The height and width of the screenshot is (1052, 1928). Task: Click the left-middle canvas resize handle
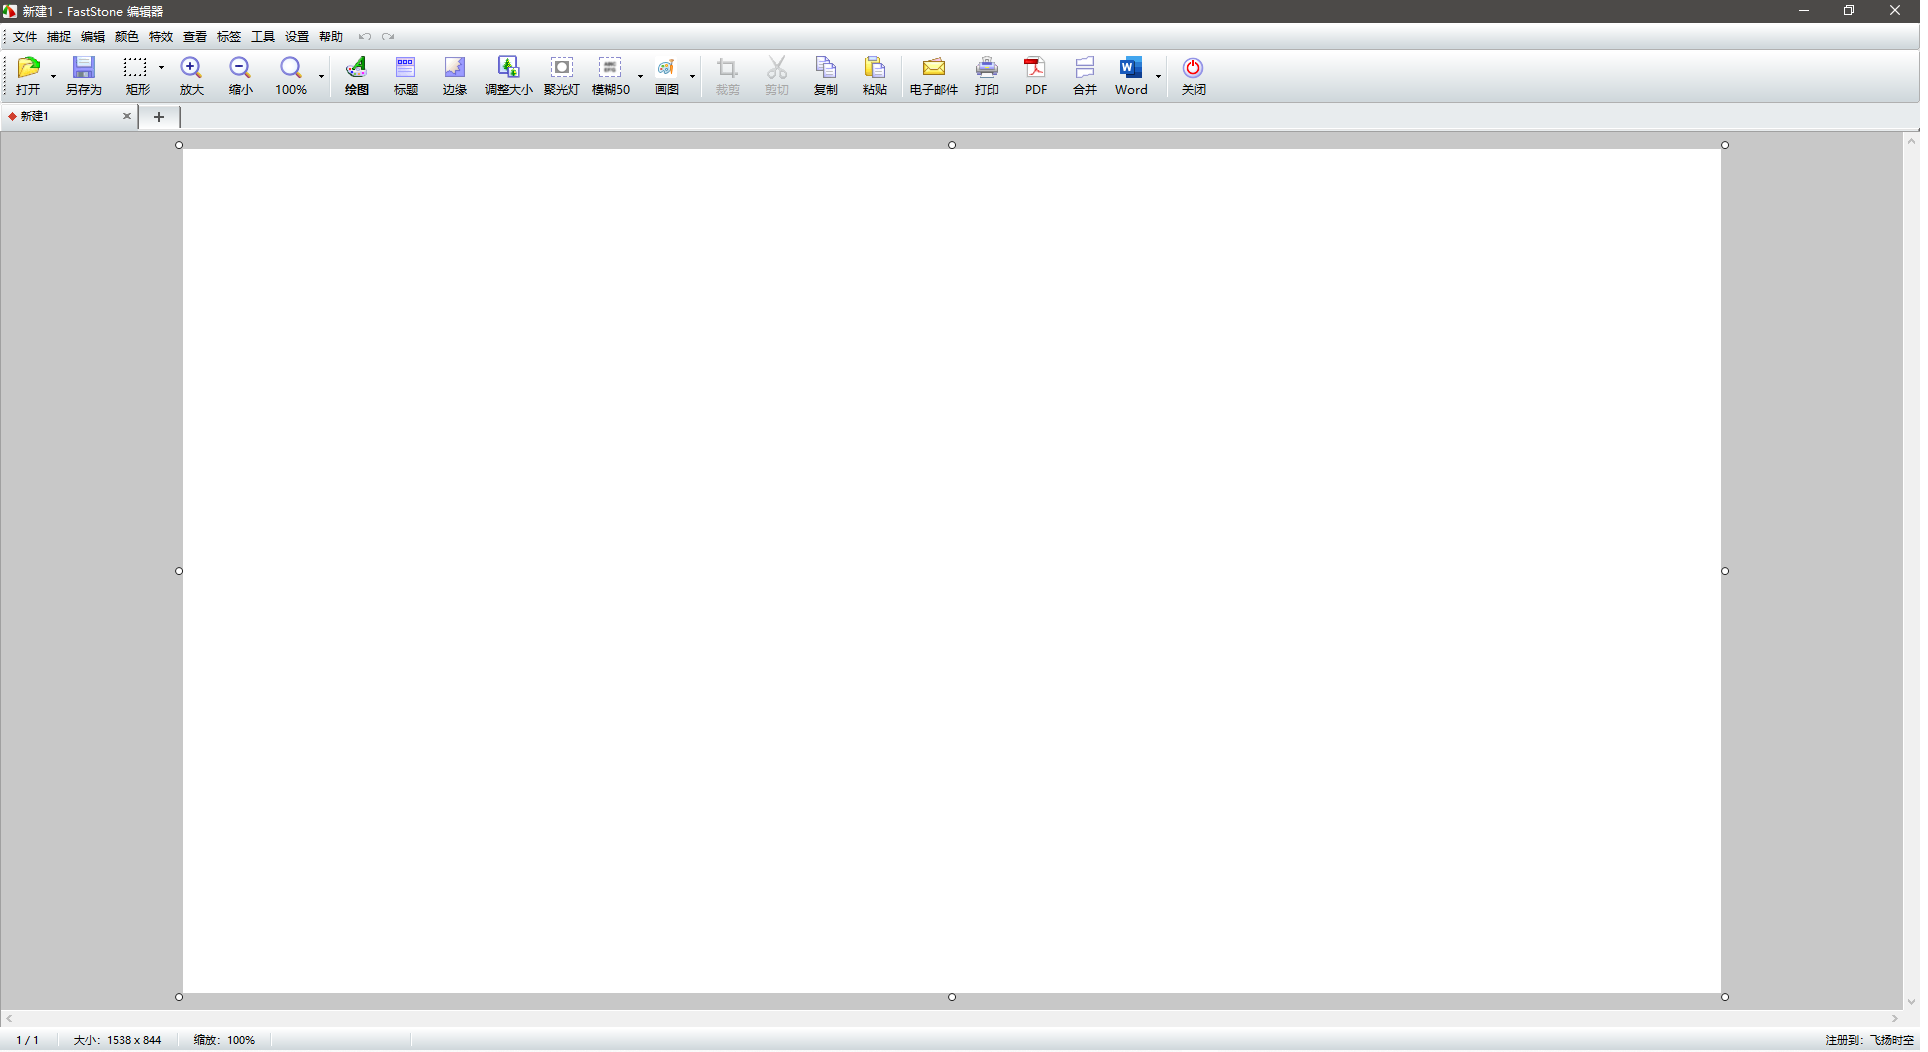[x=179, y=571]
